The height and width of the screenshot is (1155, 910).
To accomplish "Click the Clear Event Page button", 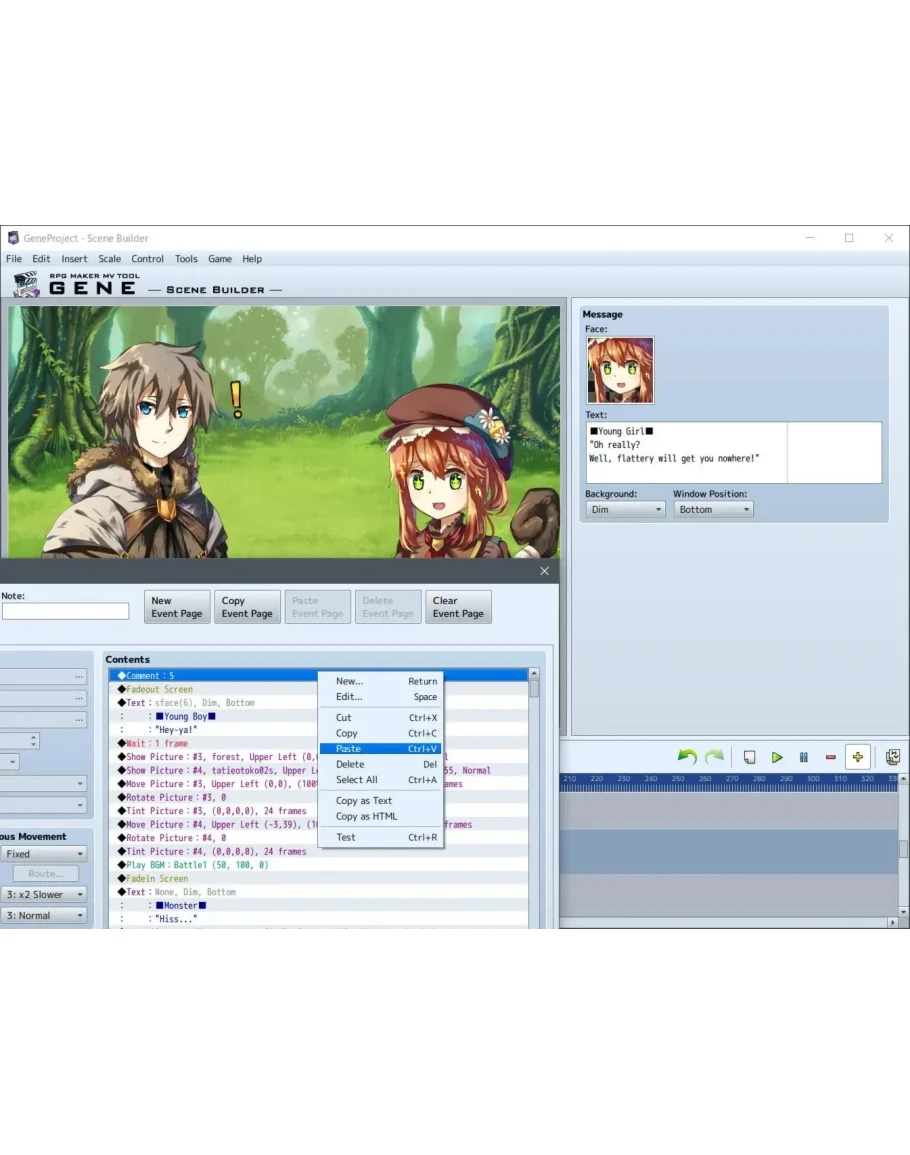I will click(458, 607).
